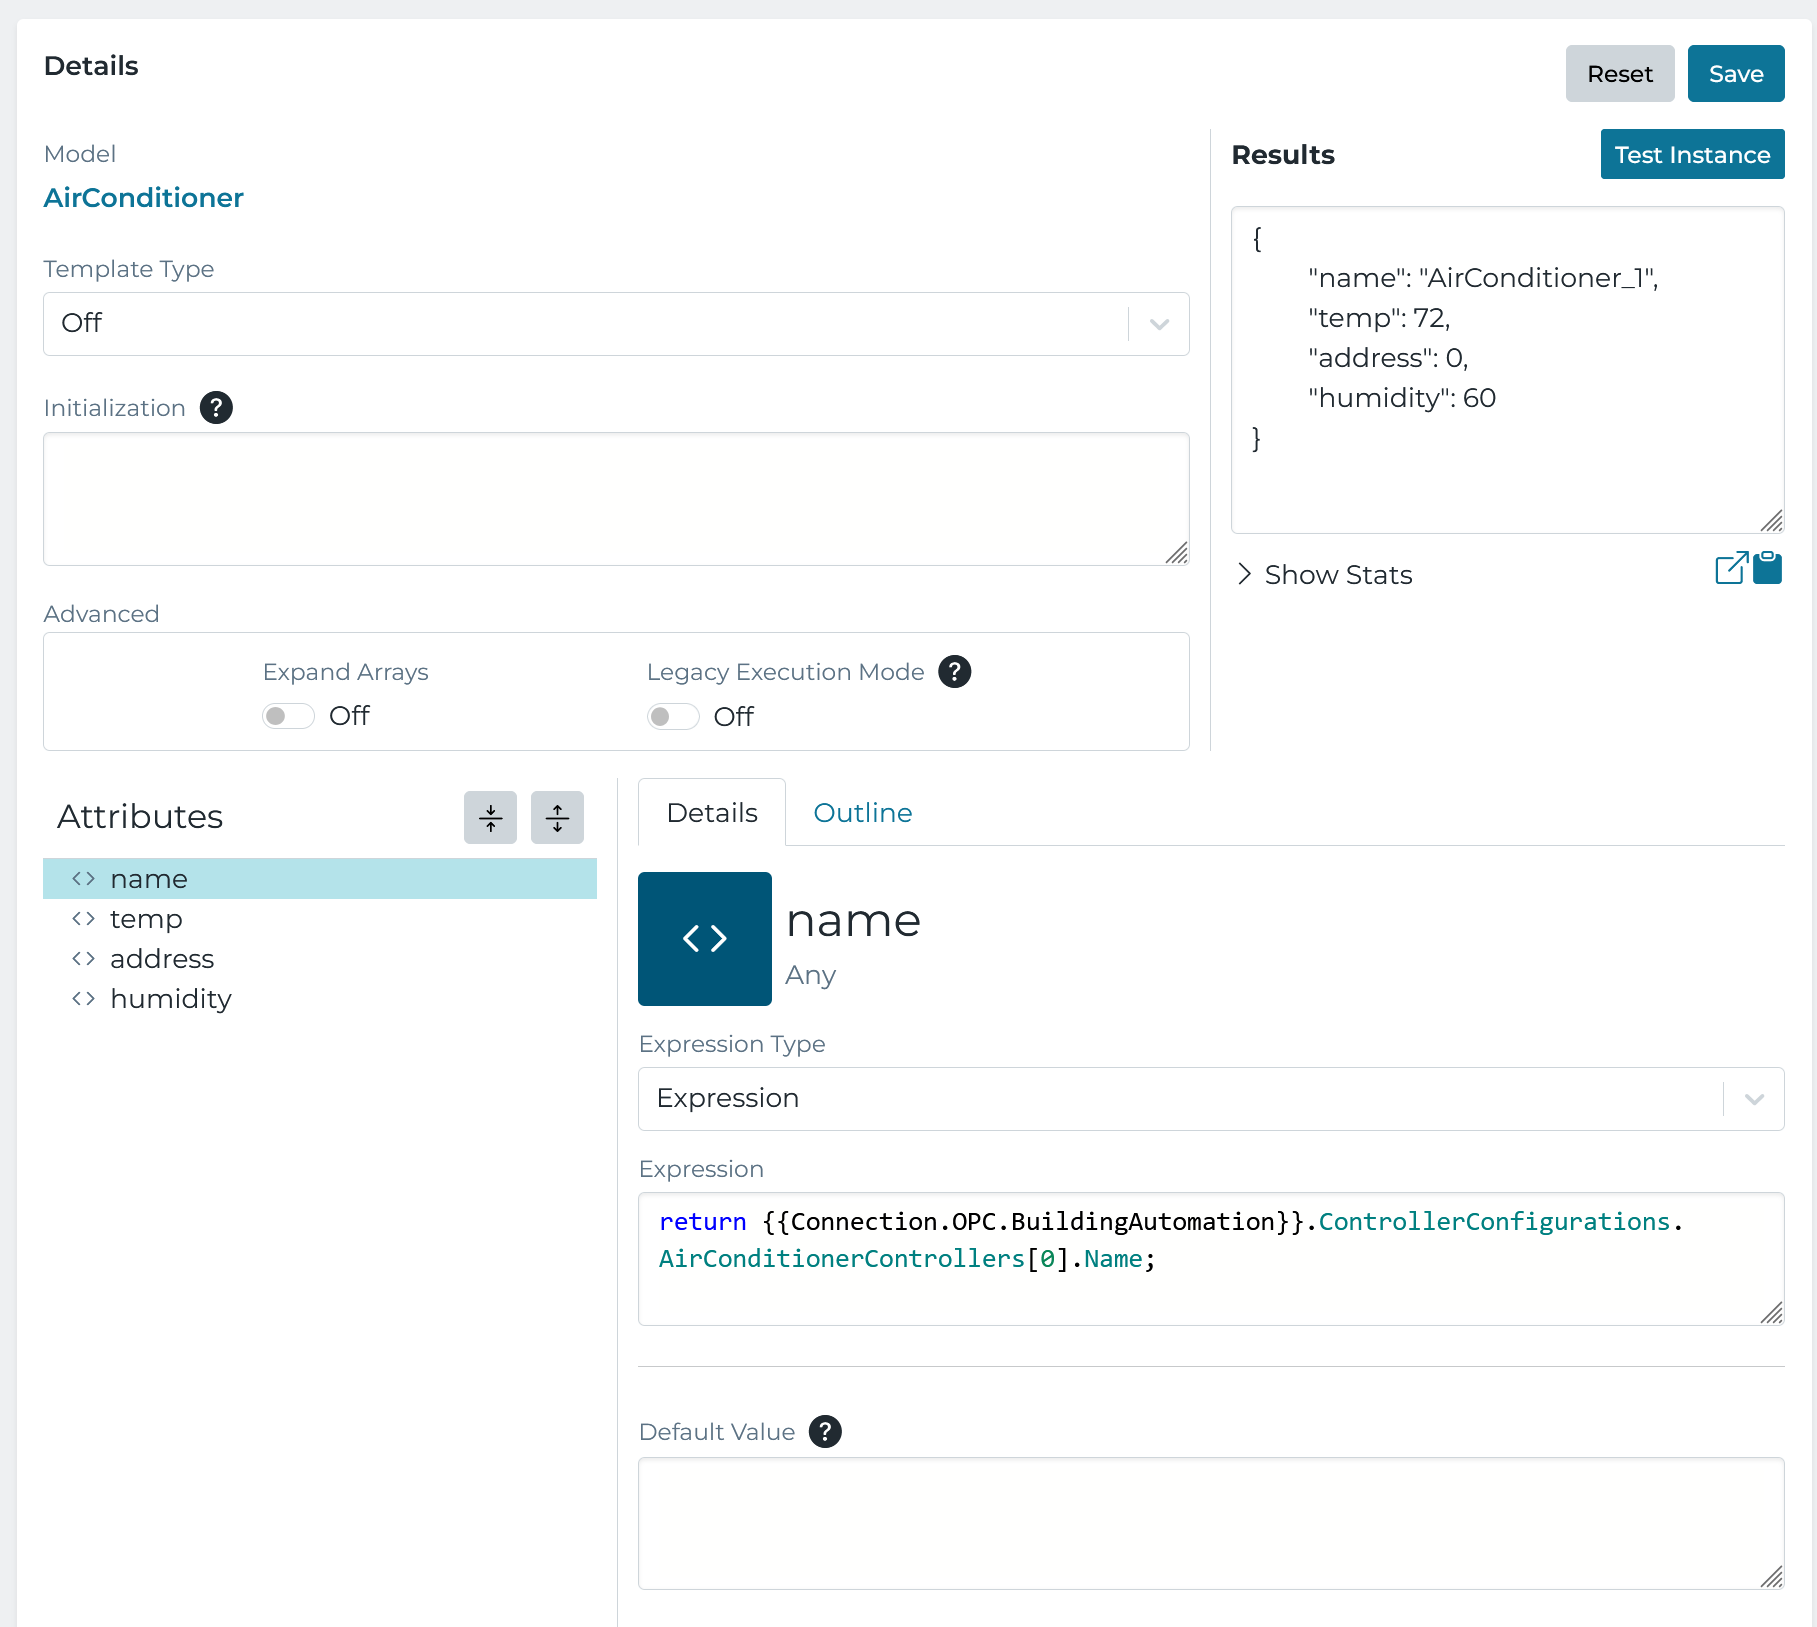This screenshot has width=1817, height=1627.
Task: Click the collapse all attributes icon
Action: point(490,817)
